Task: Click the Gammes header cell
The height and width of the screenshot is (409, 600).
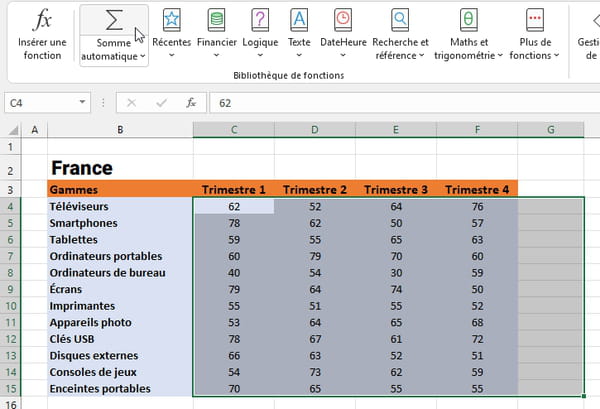Action: (x=120, y=189)
